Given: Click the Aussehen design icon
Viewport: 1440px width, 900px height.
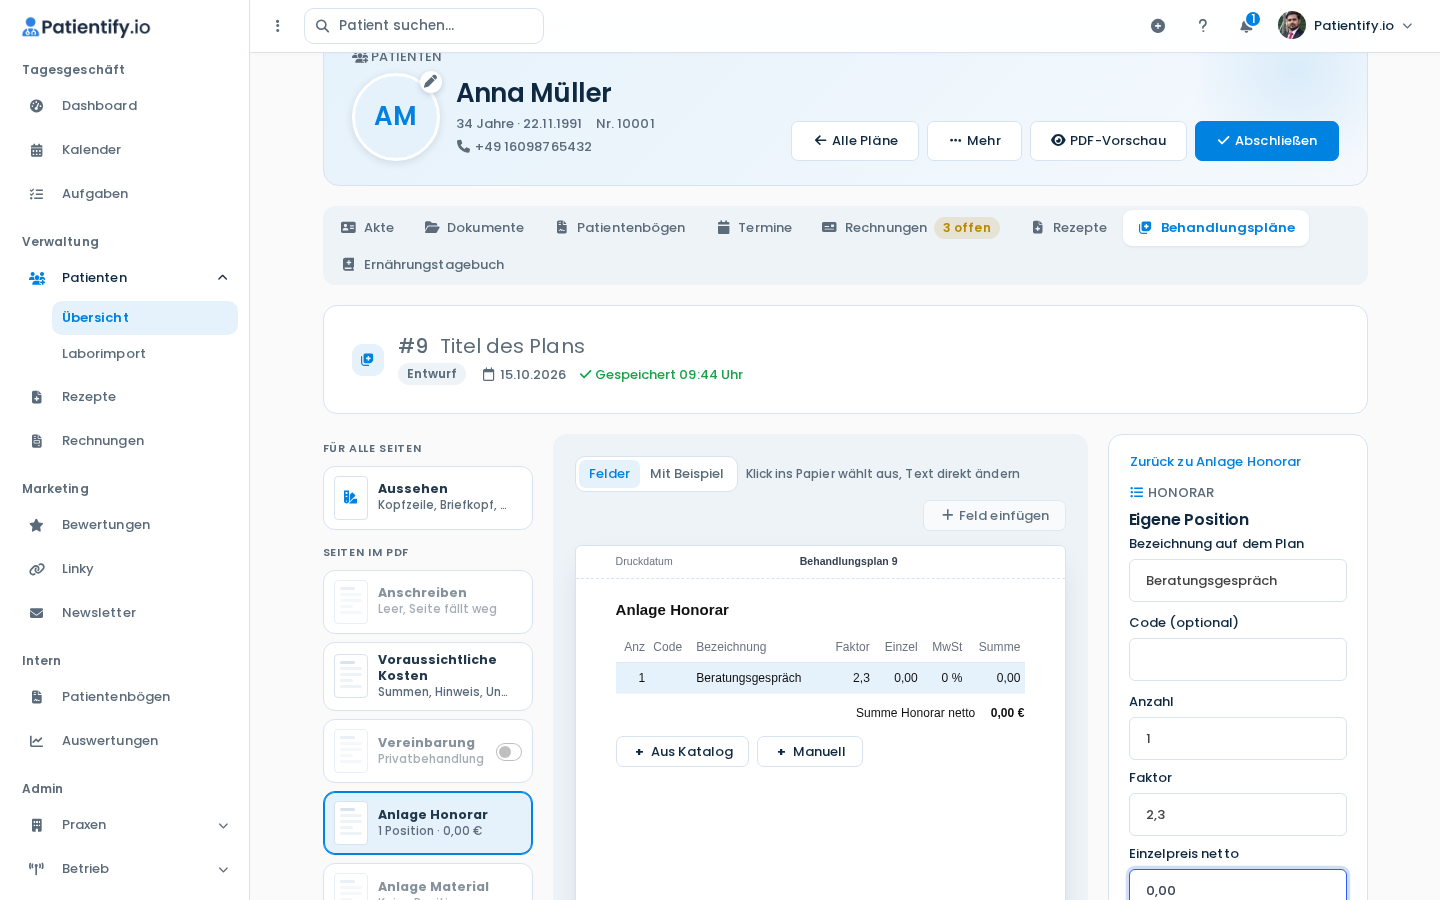Looking at the screenshot, I should click(x=351, y=497).
